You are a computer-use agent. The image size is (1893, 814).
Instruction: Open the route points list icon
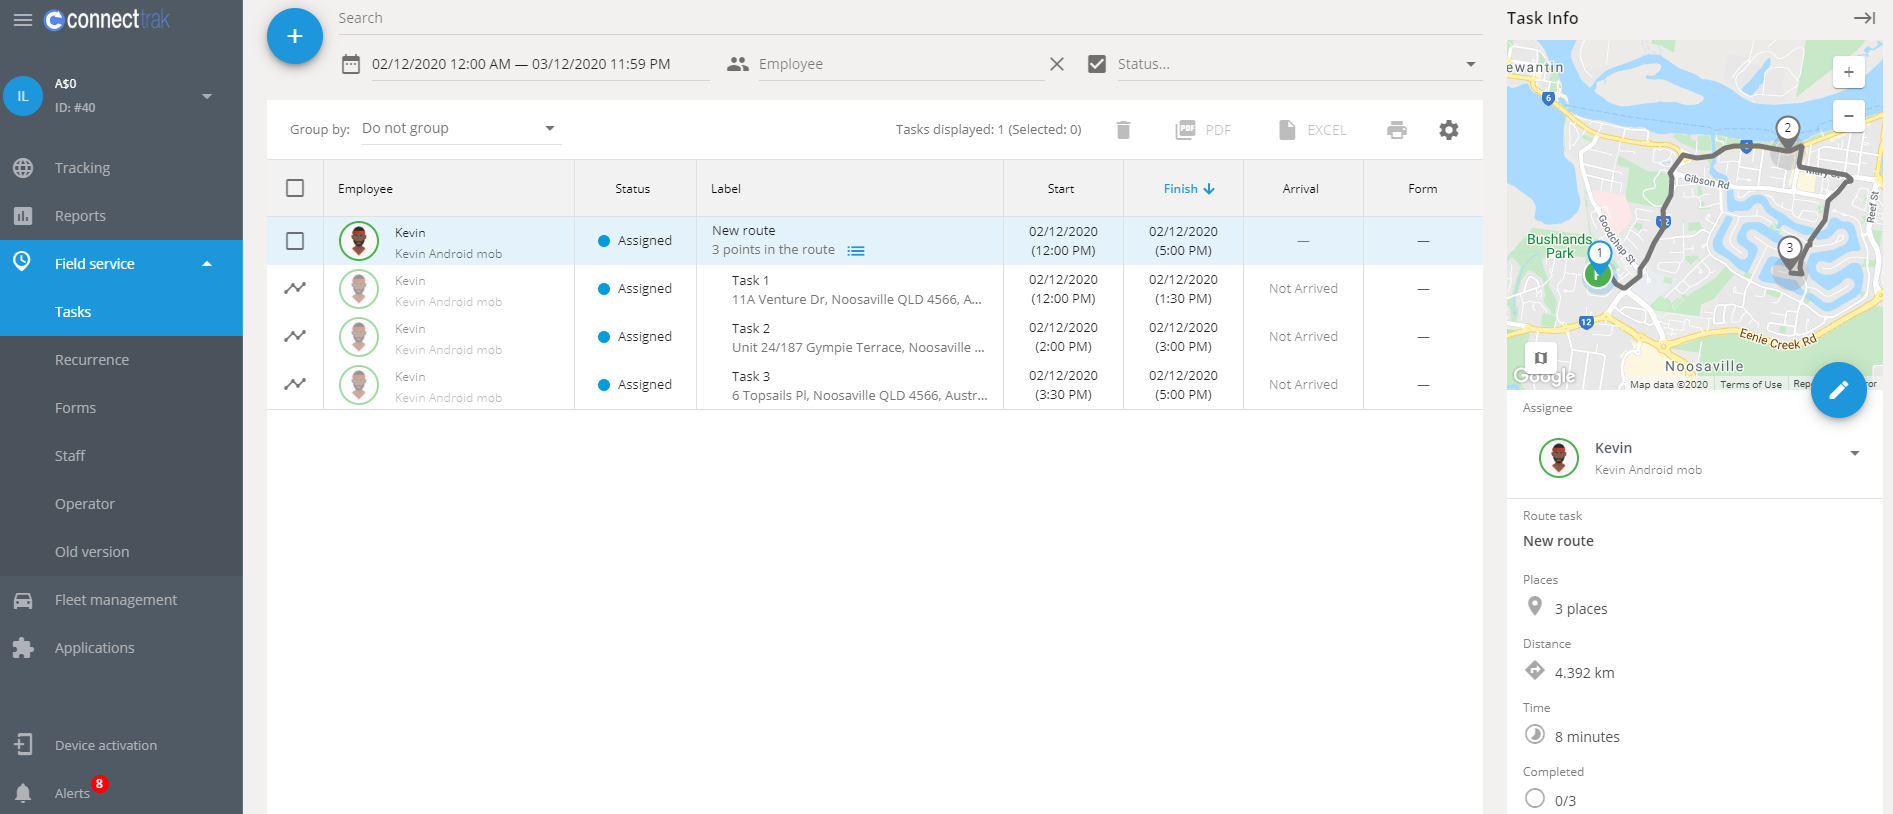coord(856,251)
